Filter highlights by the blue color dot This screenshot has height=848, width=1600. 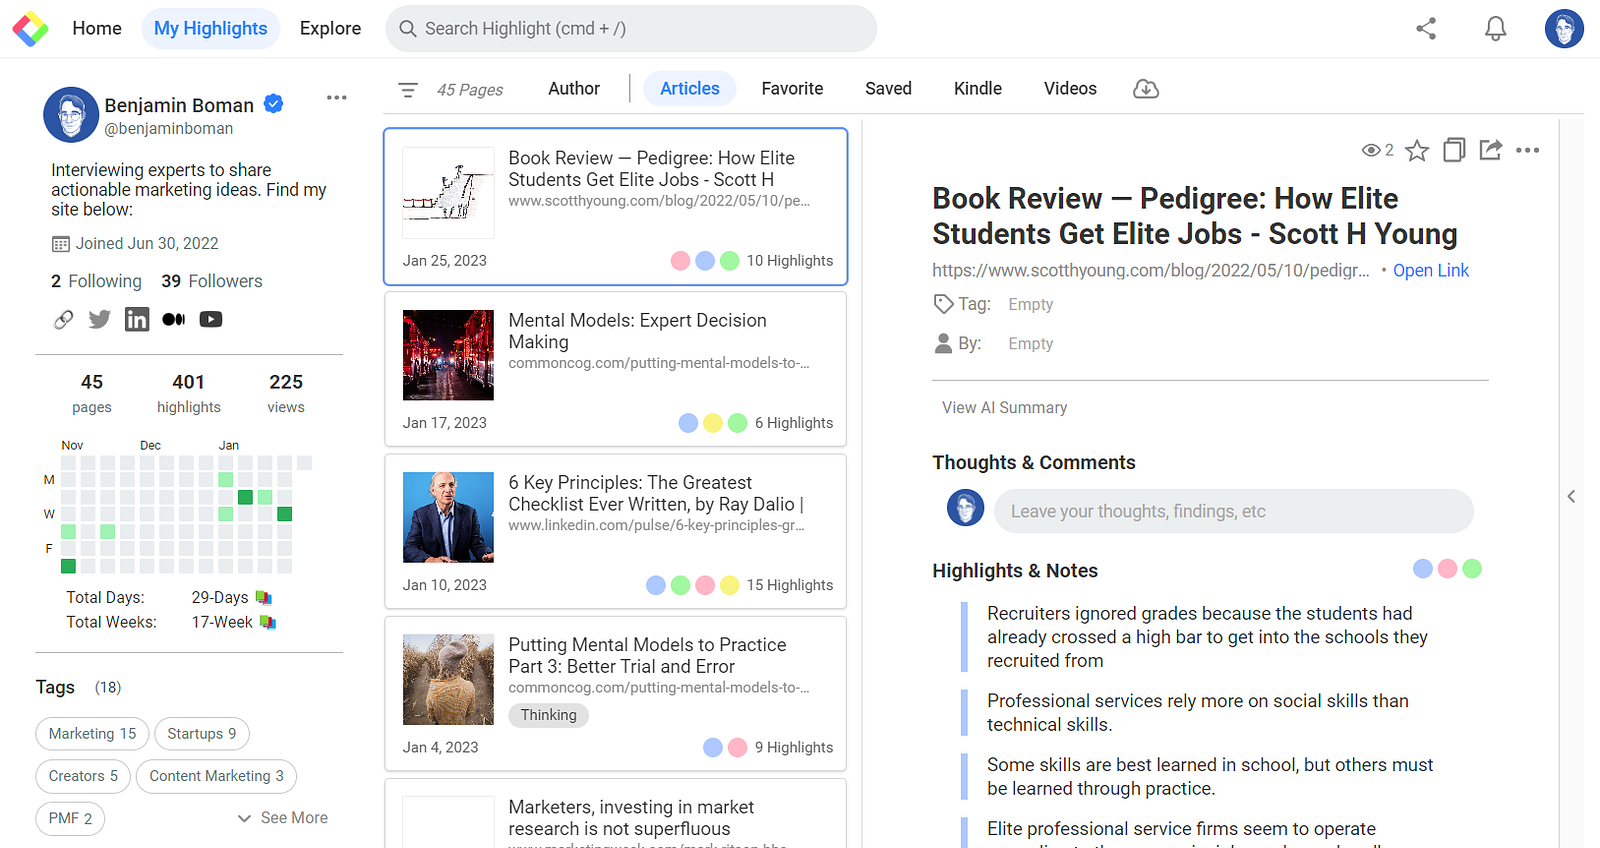pyautogui.click(x=1423, y=569)
